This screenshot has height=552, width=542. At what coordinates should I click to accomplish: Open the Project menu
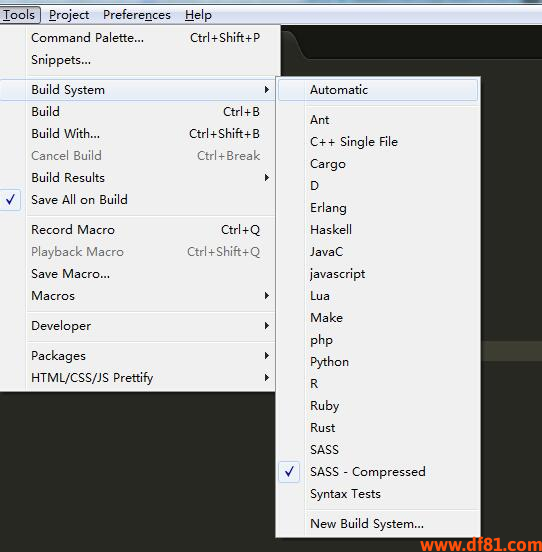pos(69,15)
